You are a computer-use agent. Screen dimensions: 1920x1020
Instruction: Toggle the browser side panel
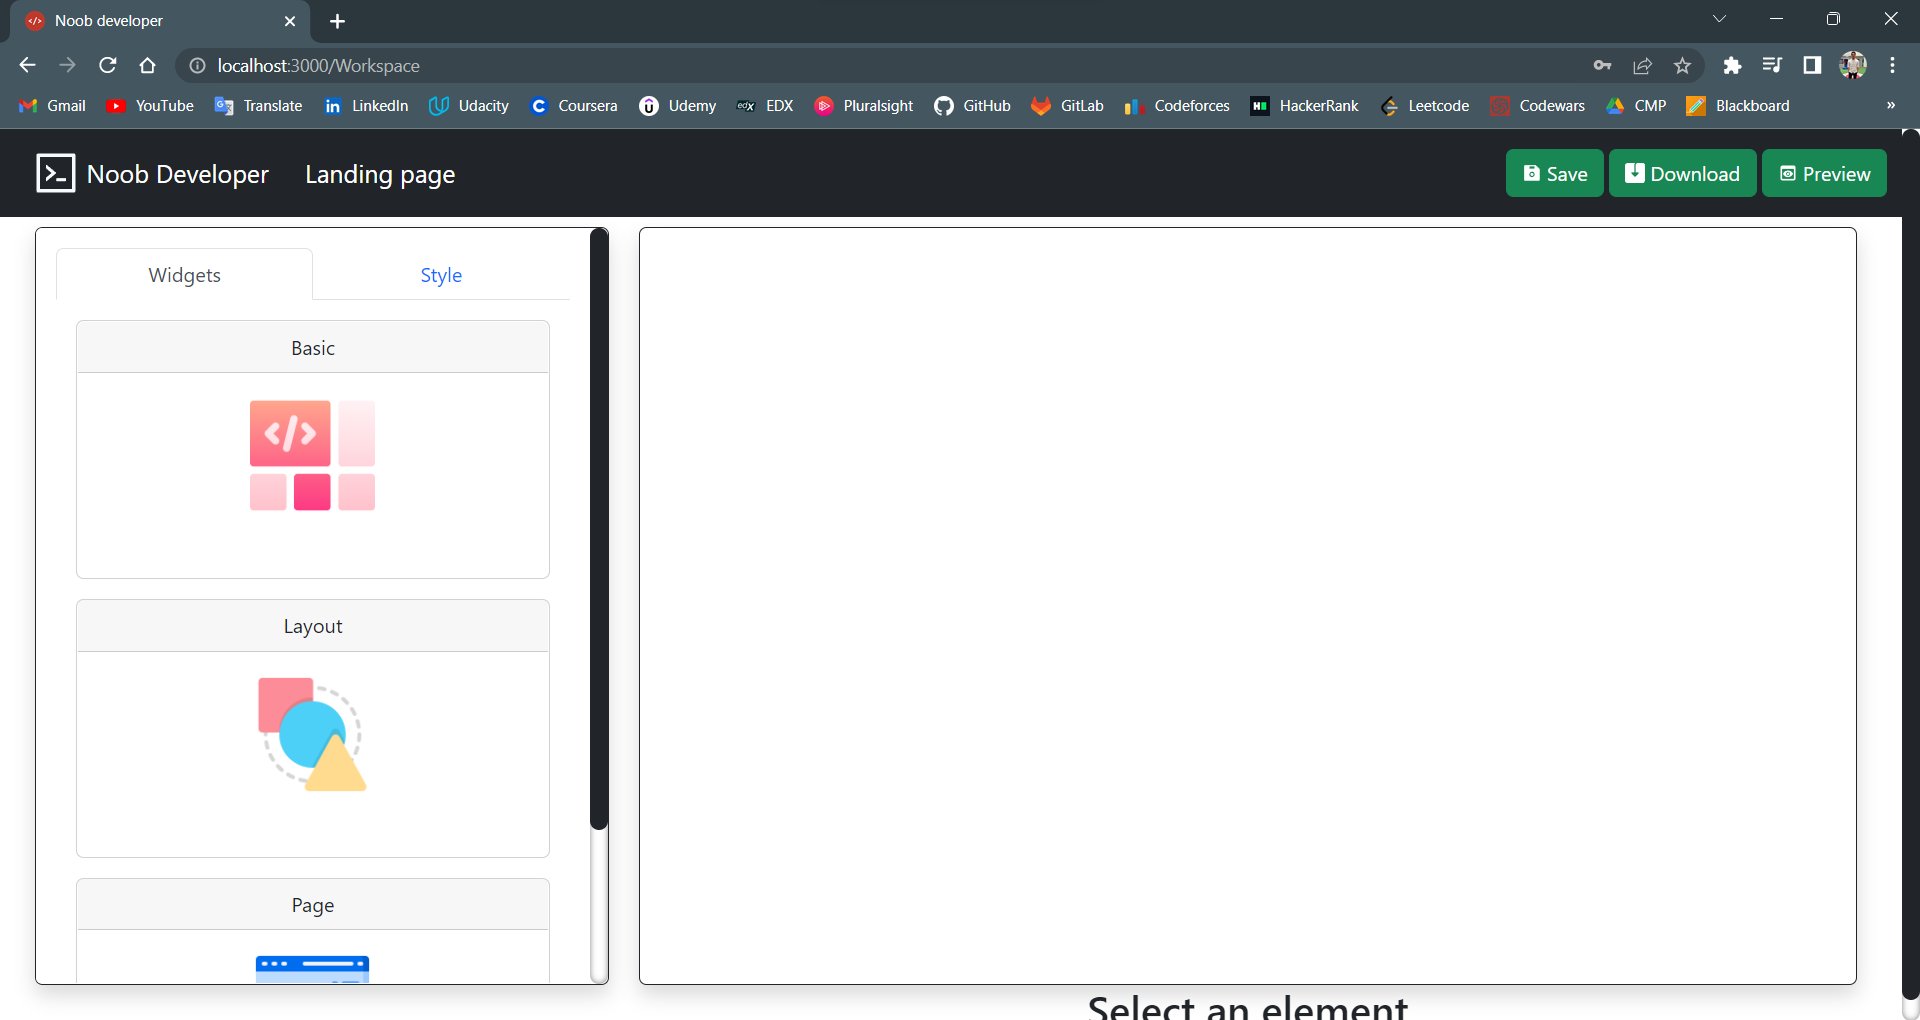coord(1812,65)
